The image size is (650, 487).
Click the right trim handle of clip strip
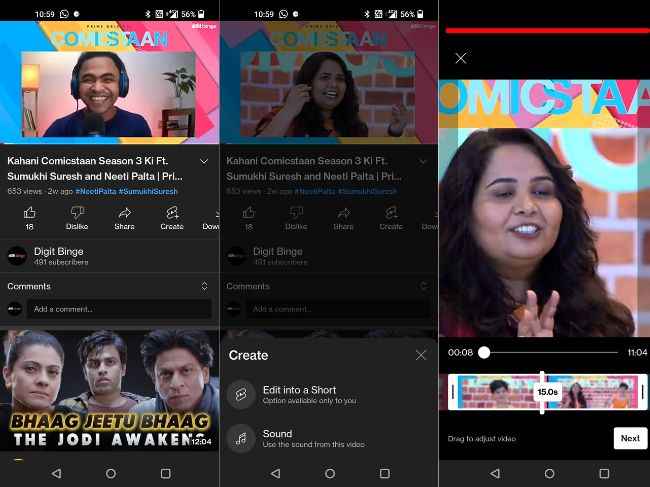click(x=643, y=392)
